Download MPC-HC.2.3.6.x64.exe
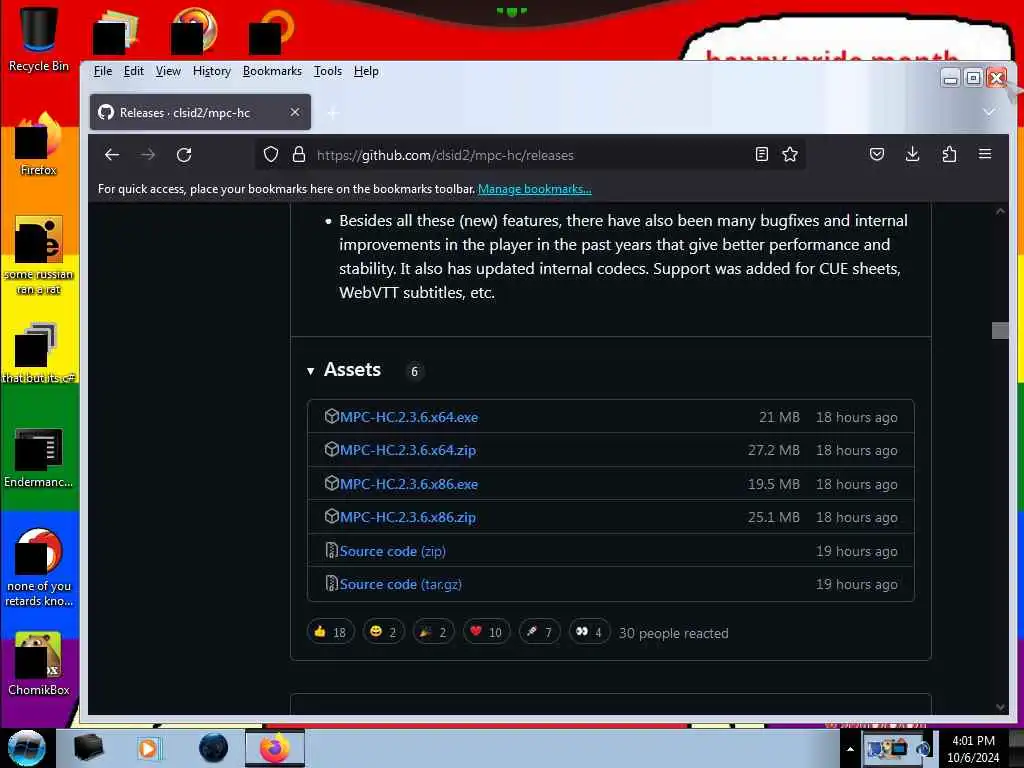1024x768 pixels. tap(409, 417)
